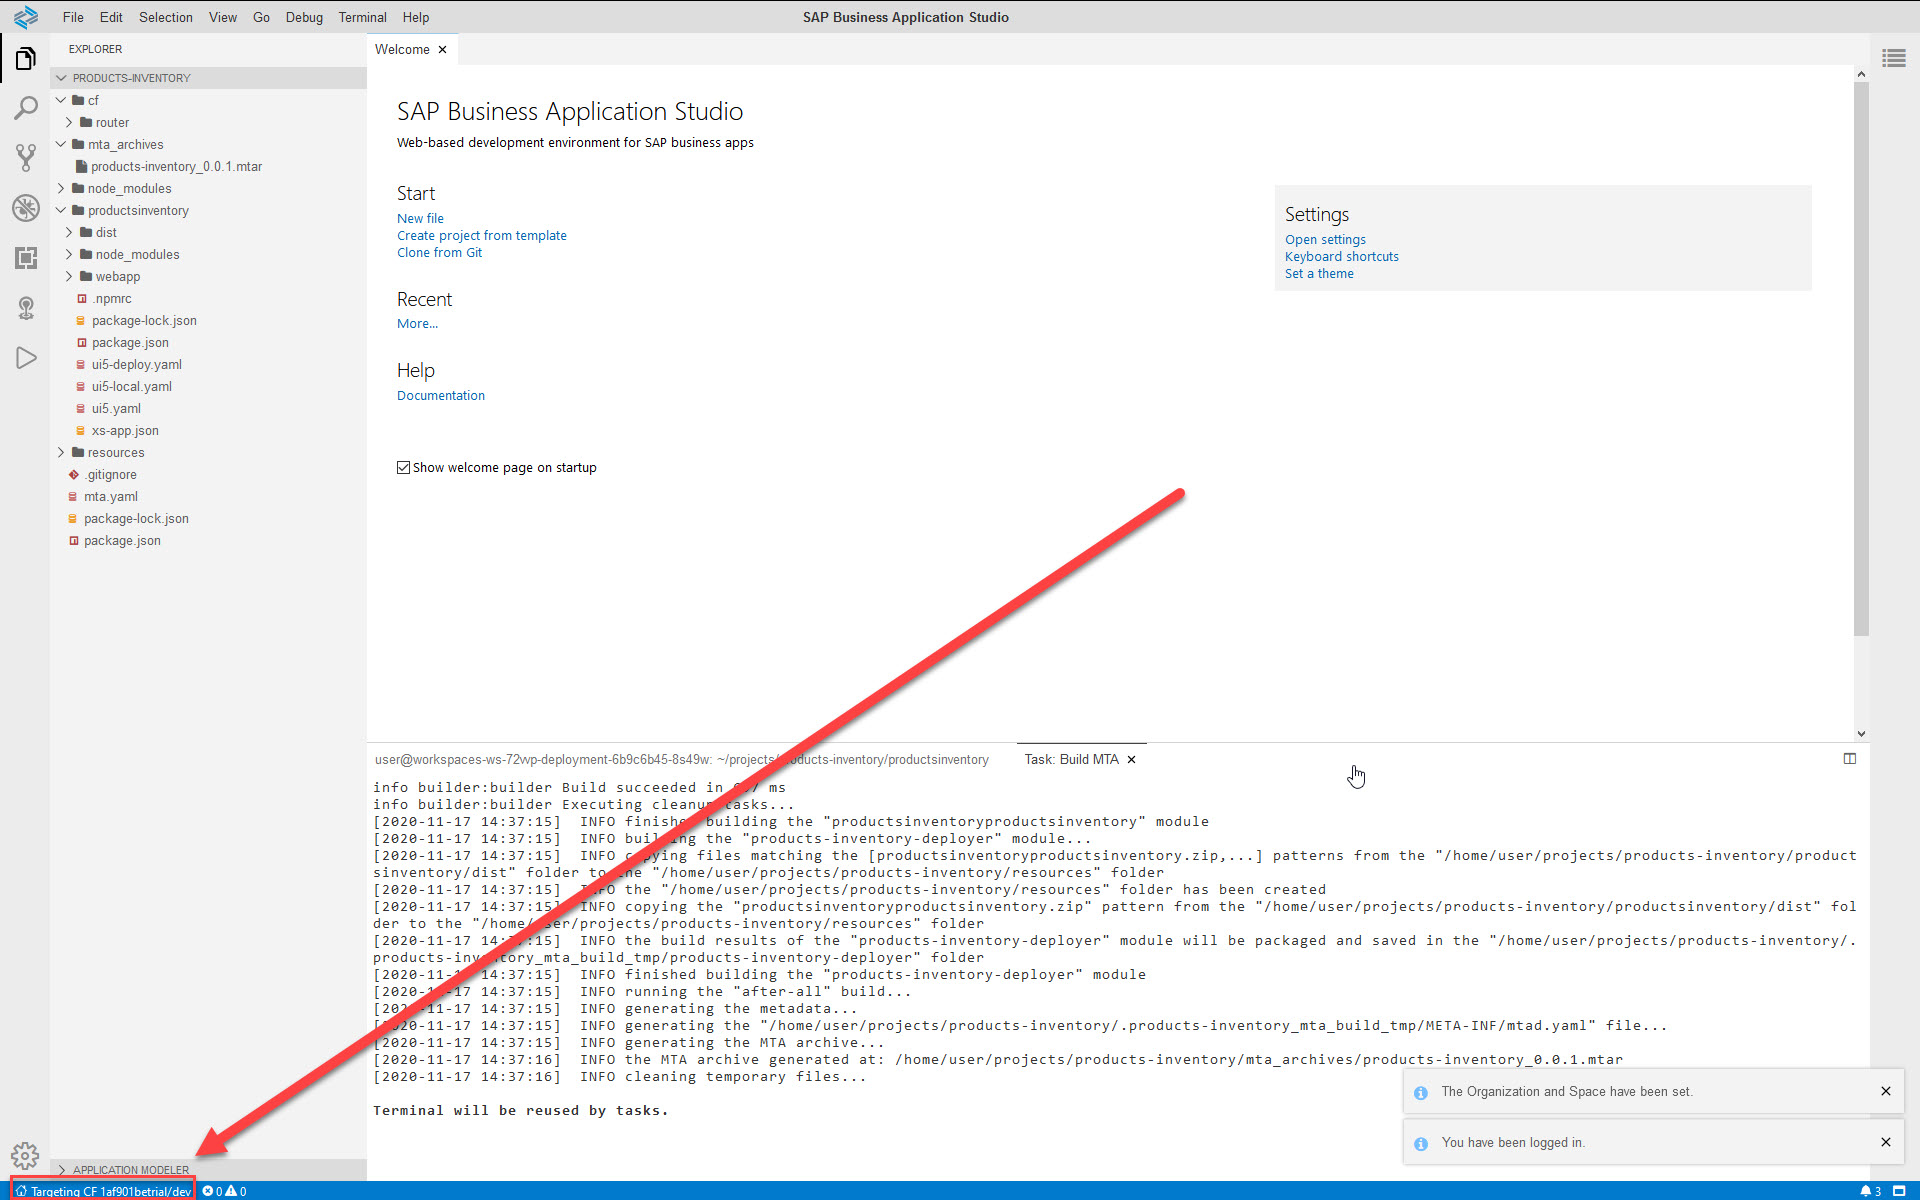This screenshot has width=1920, height=1200.
Task: Open the deployment rocket-like icon in activity bar
Action: point(26,308)
